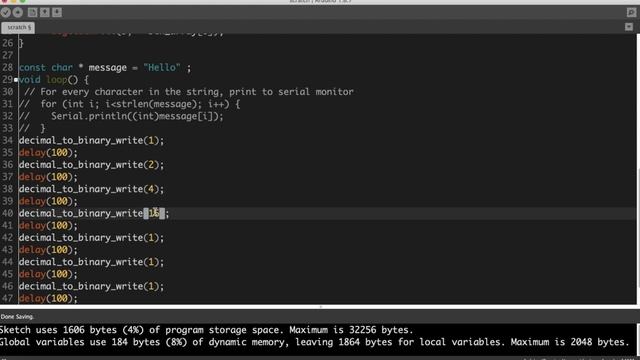Open the Serial Monitor magnifier icon
The image size is (640, 360).
pos(631,12)
